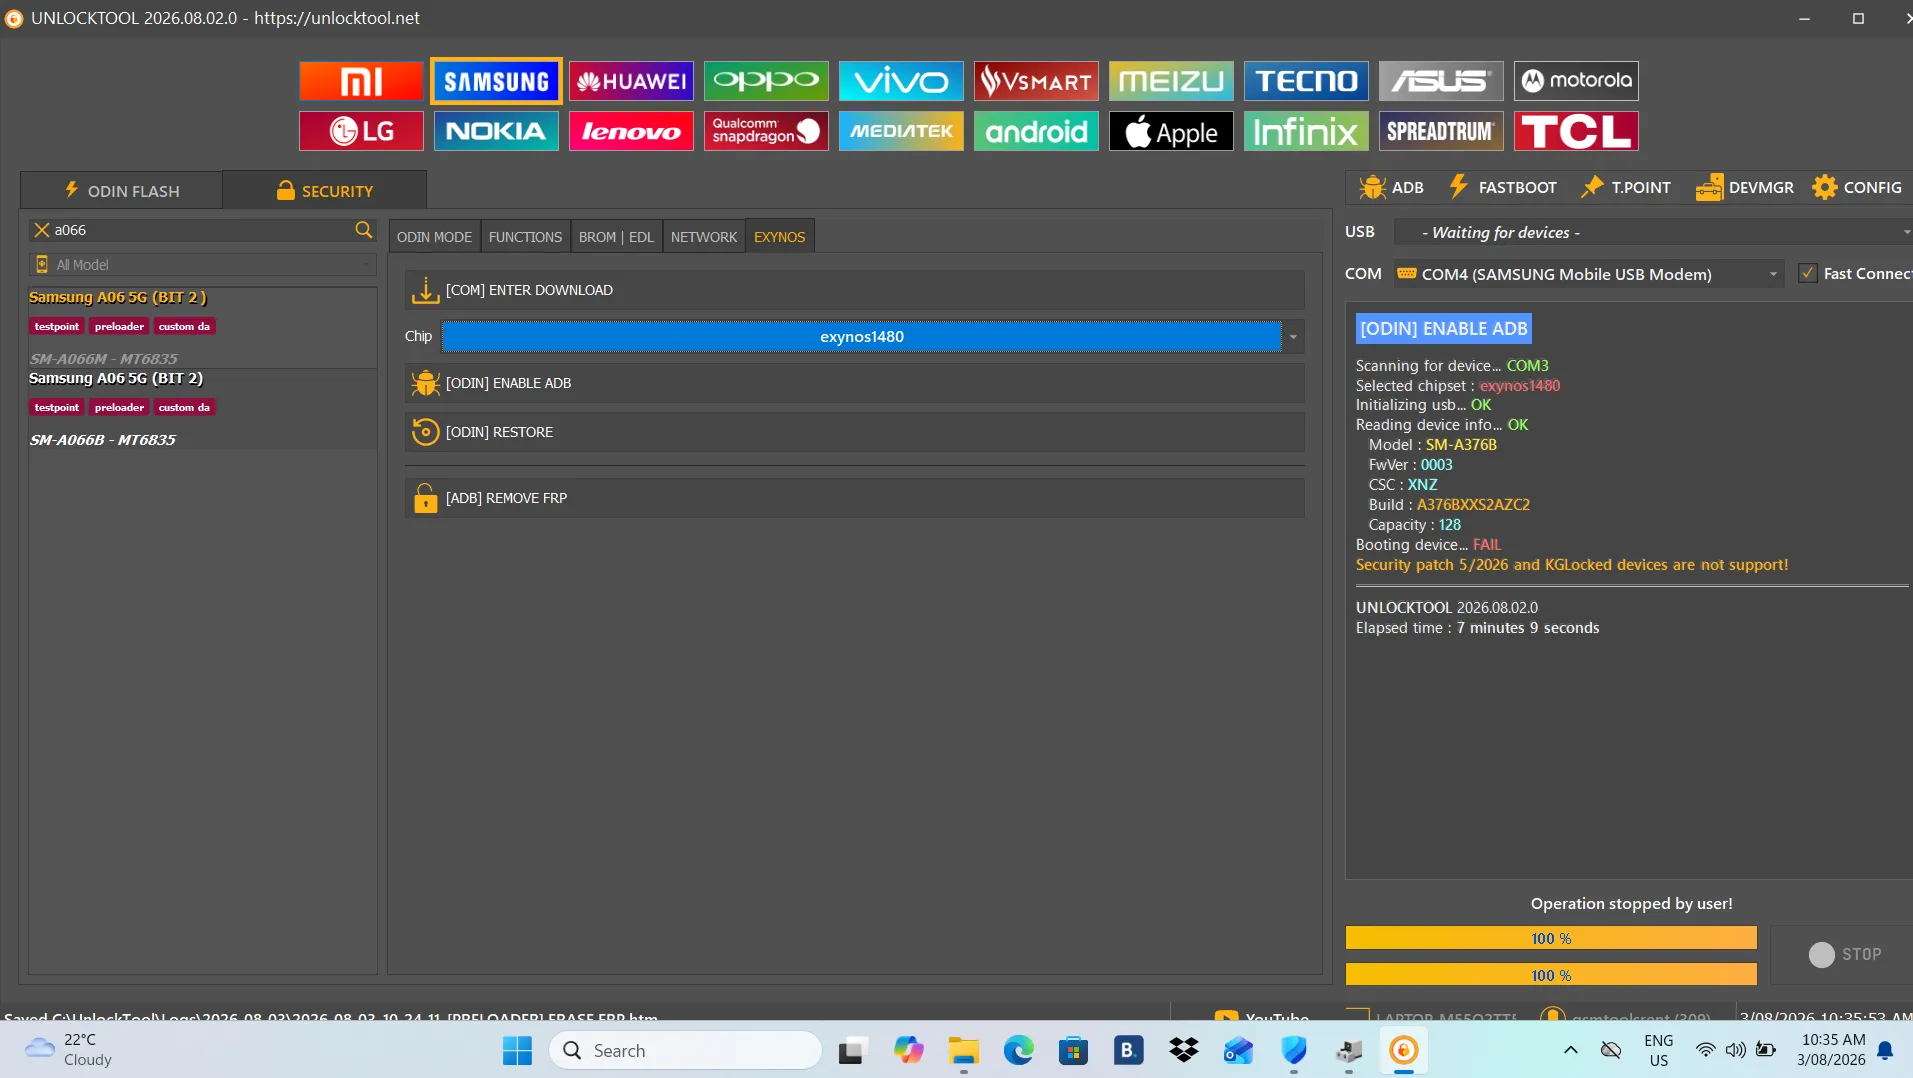This screenshot has width=1913, height=1078.
Task: Choose the Apple brand logo
Action: click(x=1171, y=131)
